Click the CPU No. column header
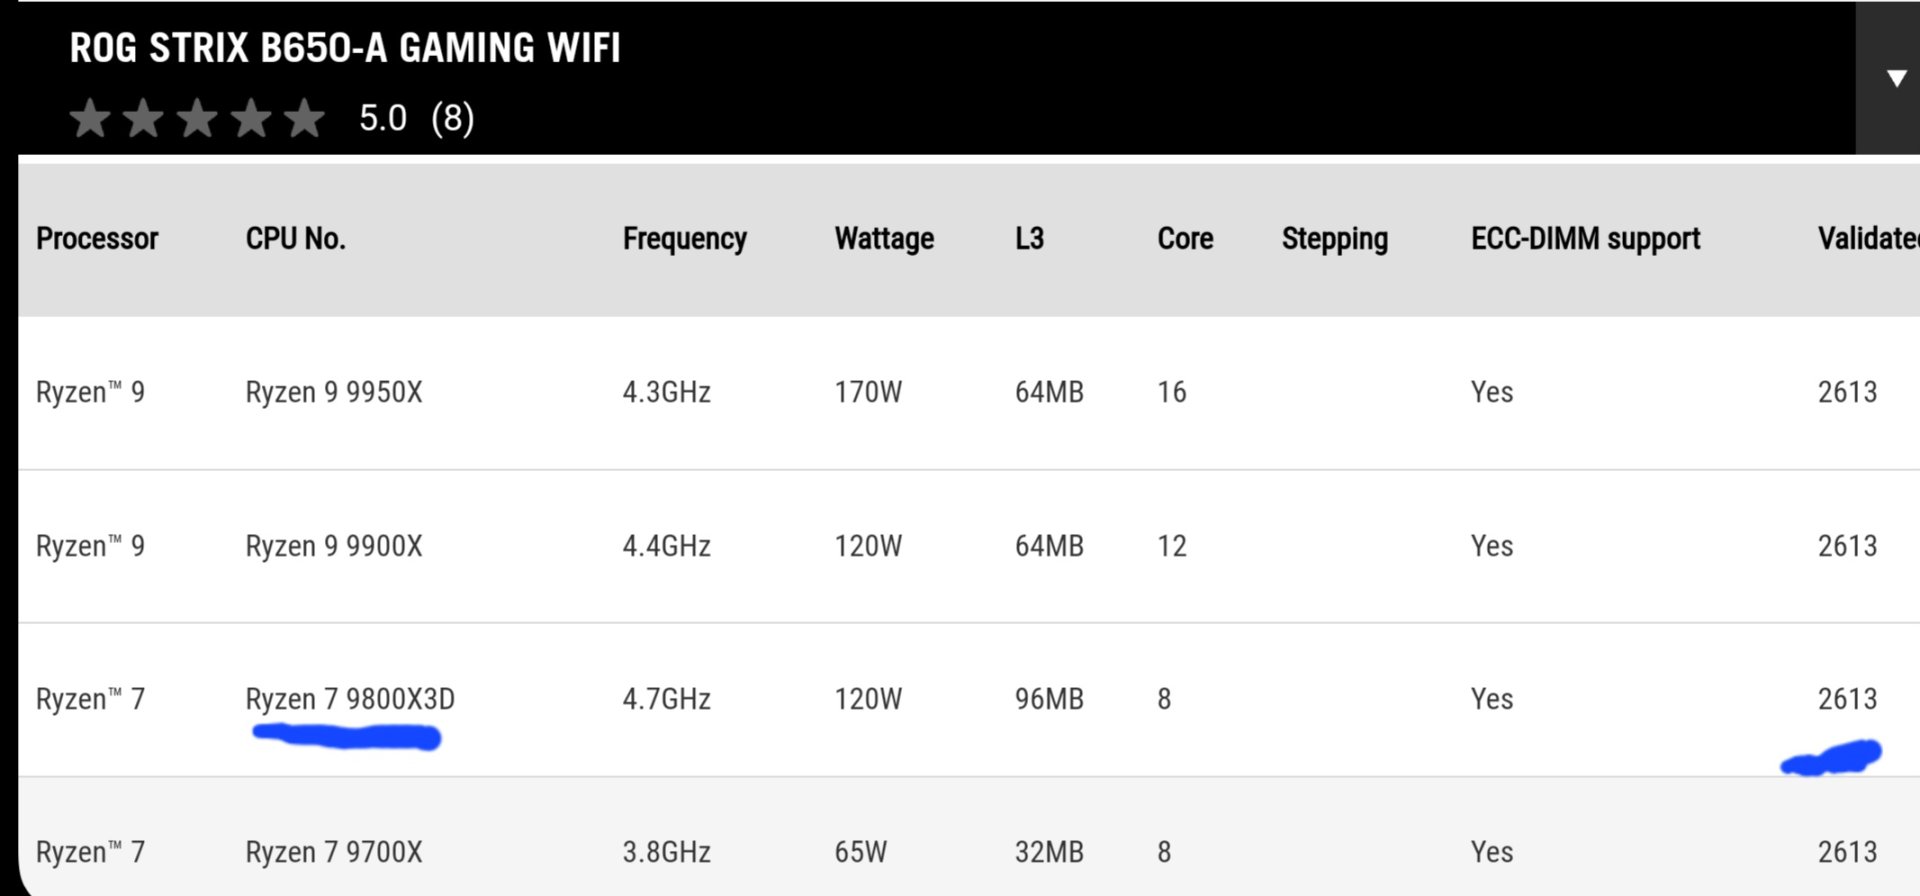The image size is (1920, 896). [295, 238]
